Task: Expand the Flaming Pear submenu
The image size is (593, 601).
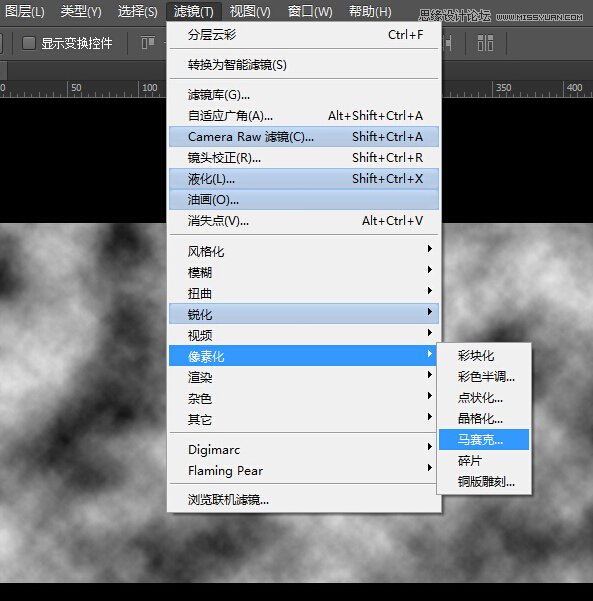Action: pyautogui.click(x=304, y=471)
